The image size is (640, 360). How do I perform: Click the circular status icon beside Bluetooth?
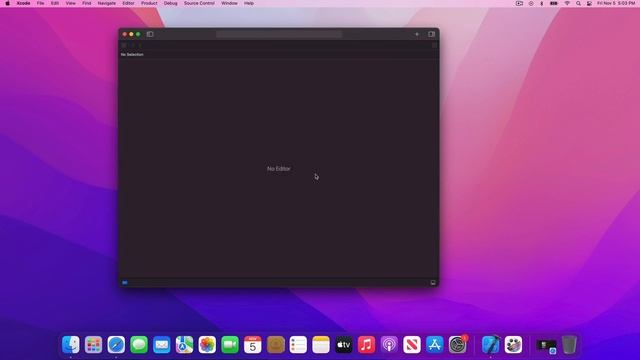(531, 3)
